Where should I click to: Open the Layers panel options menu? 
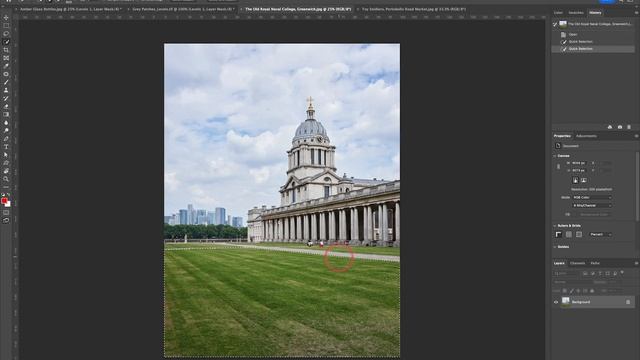pyautogui.click(x=636, y=264)
